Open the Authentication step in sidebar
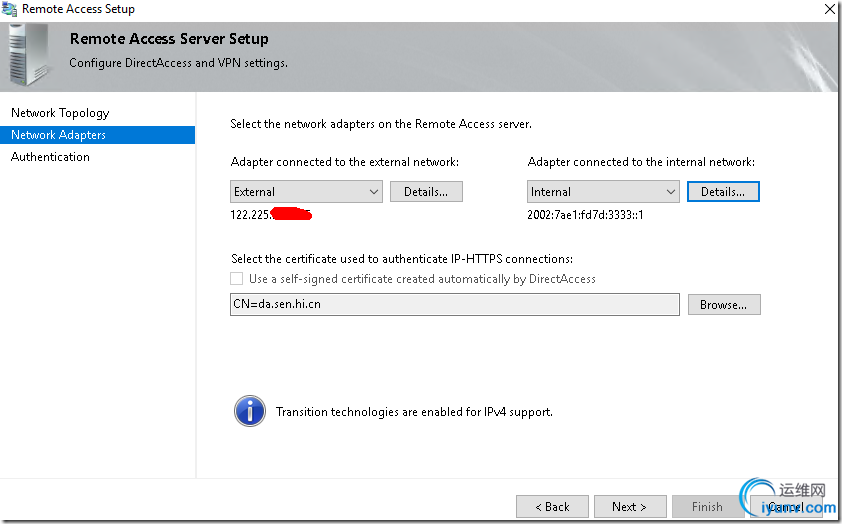 coord(50,157)
